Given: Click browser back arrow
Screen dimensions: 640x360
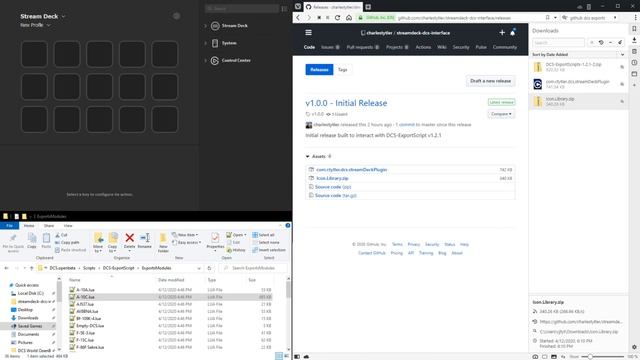Looking at the screenshot, I should pos(298,18).
